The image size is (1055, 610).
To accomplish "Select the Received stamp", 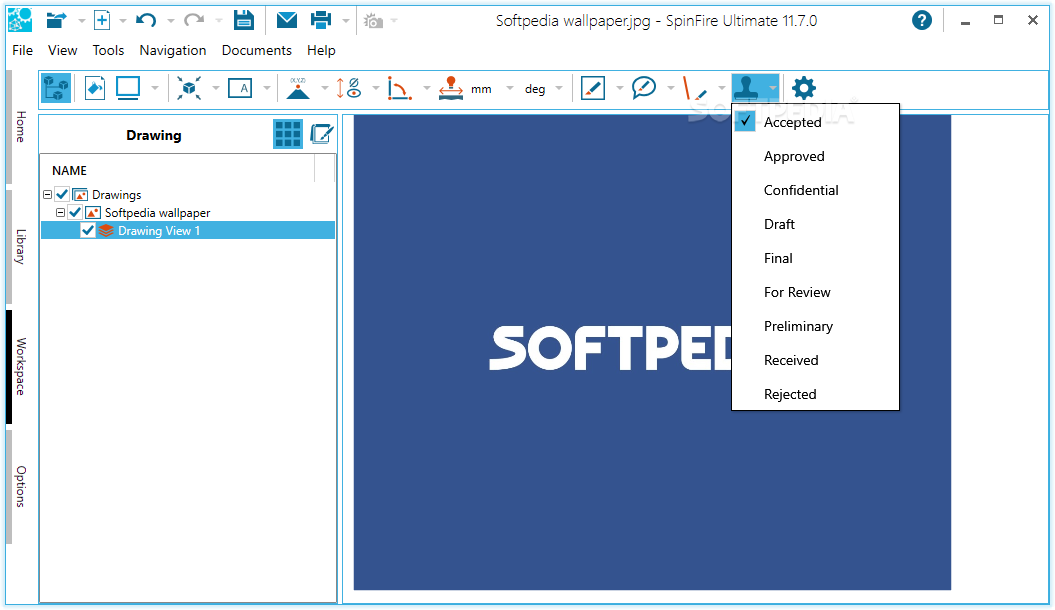I will (815, 360).
